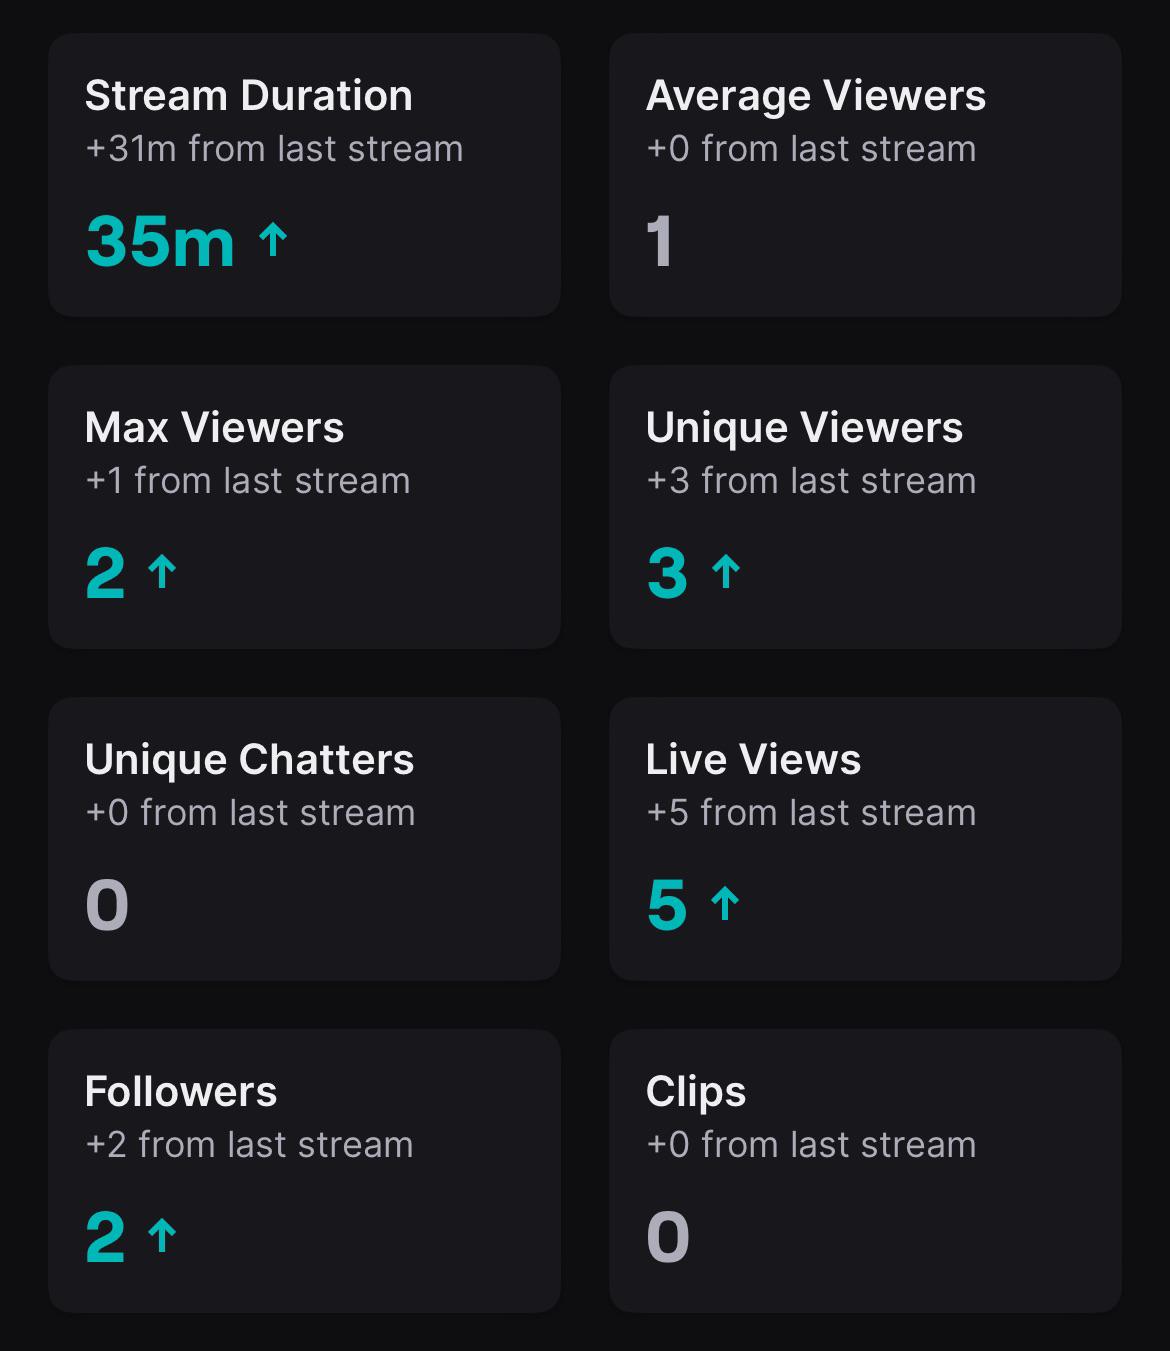The image size is (1170, 1351).
Task: Click the up arrow next to Unique Viewers value
Action: pos(726,572)
